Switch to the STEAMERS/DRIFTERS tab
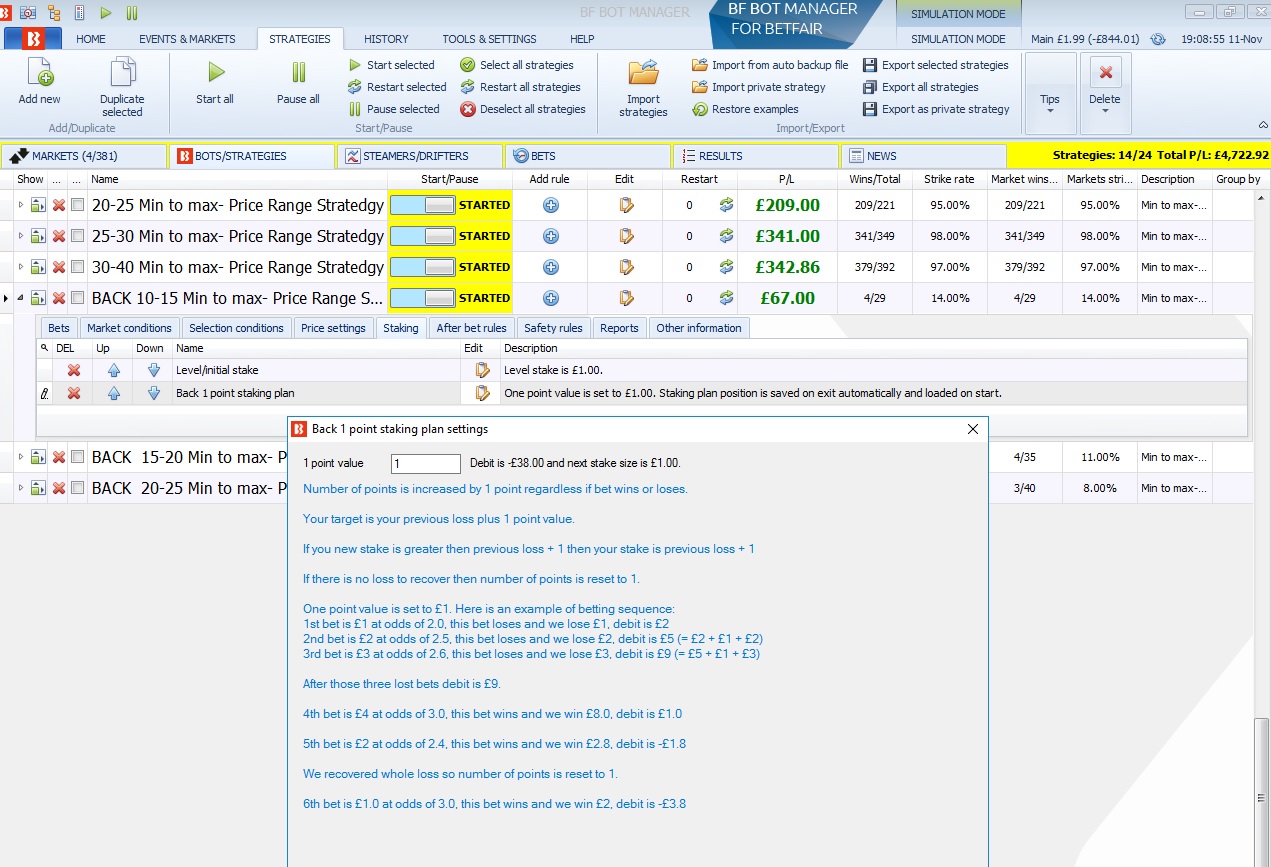This screenshot has width=1271, height=867. pos(419,156)
